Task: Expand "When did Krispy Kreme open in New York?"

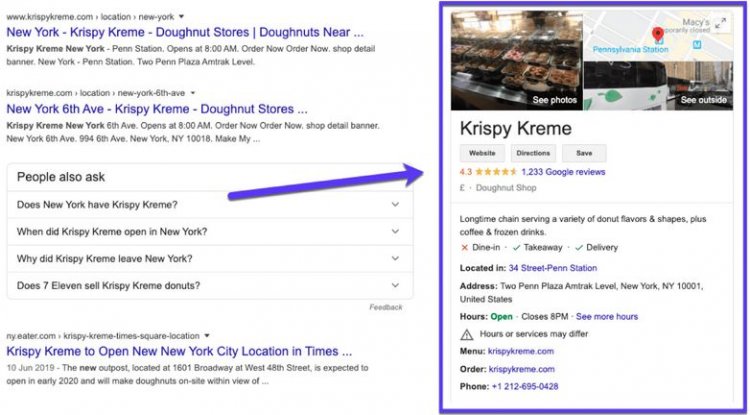Action: [x=210, y=231]
